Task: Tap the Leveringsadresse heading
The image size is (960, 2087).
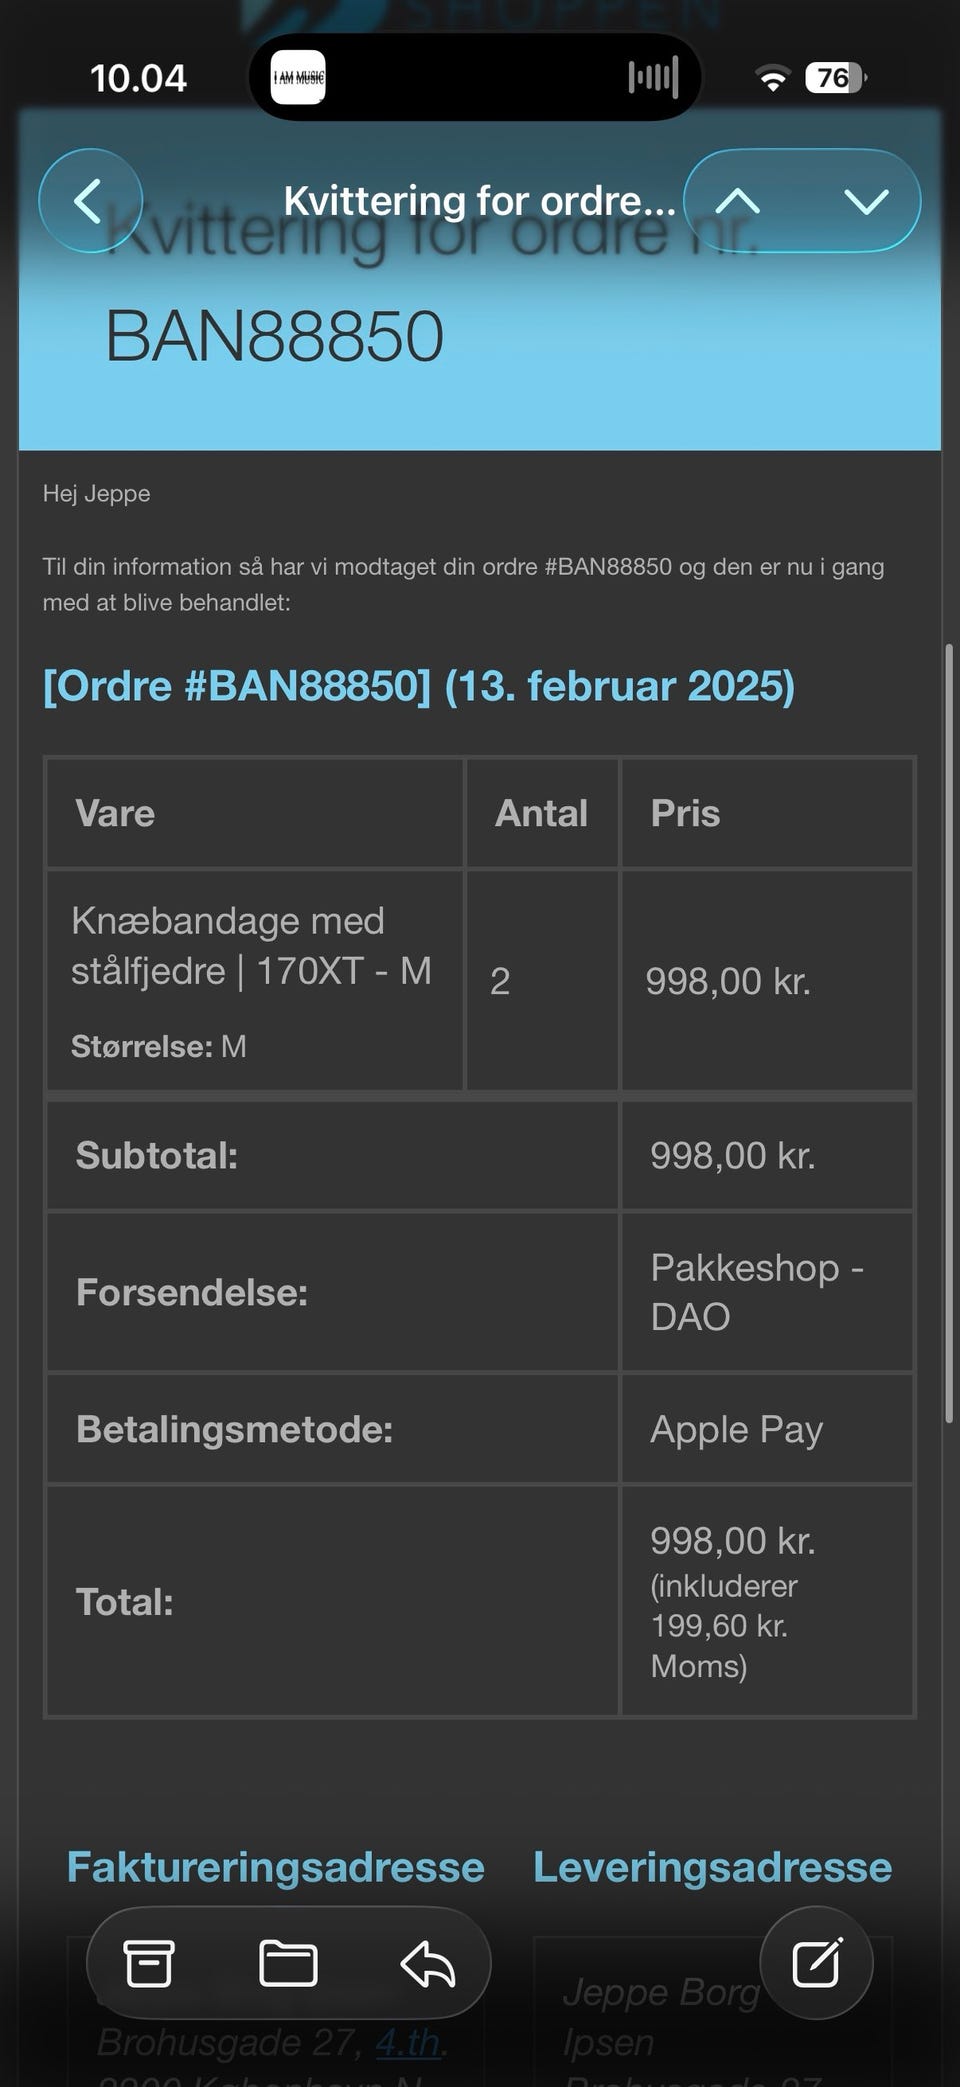Action: coord(712,1867)
